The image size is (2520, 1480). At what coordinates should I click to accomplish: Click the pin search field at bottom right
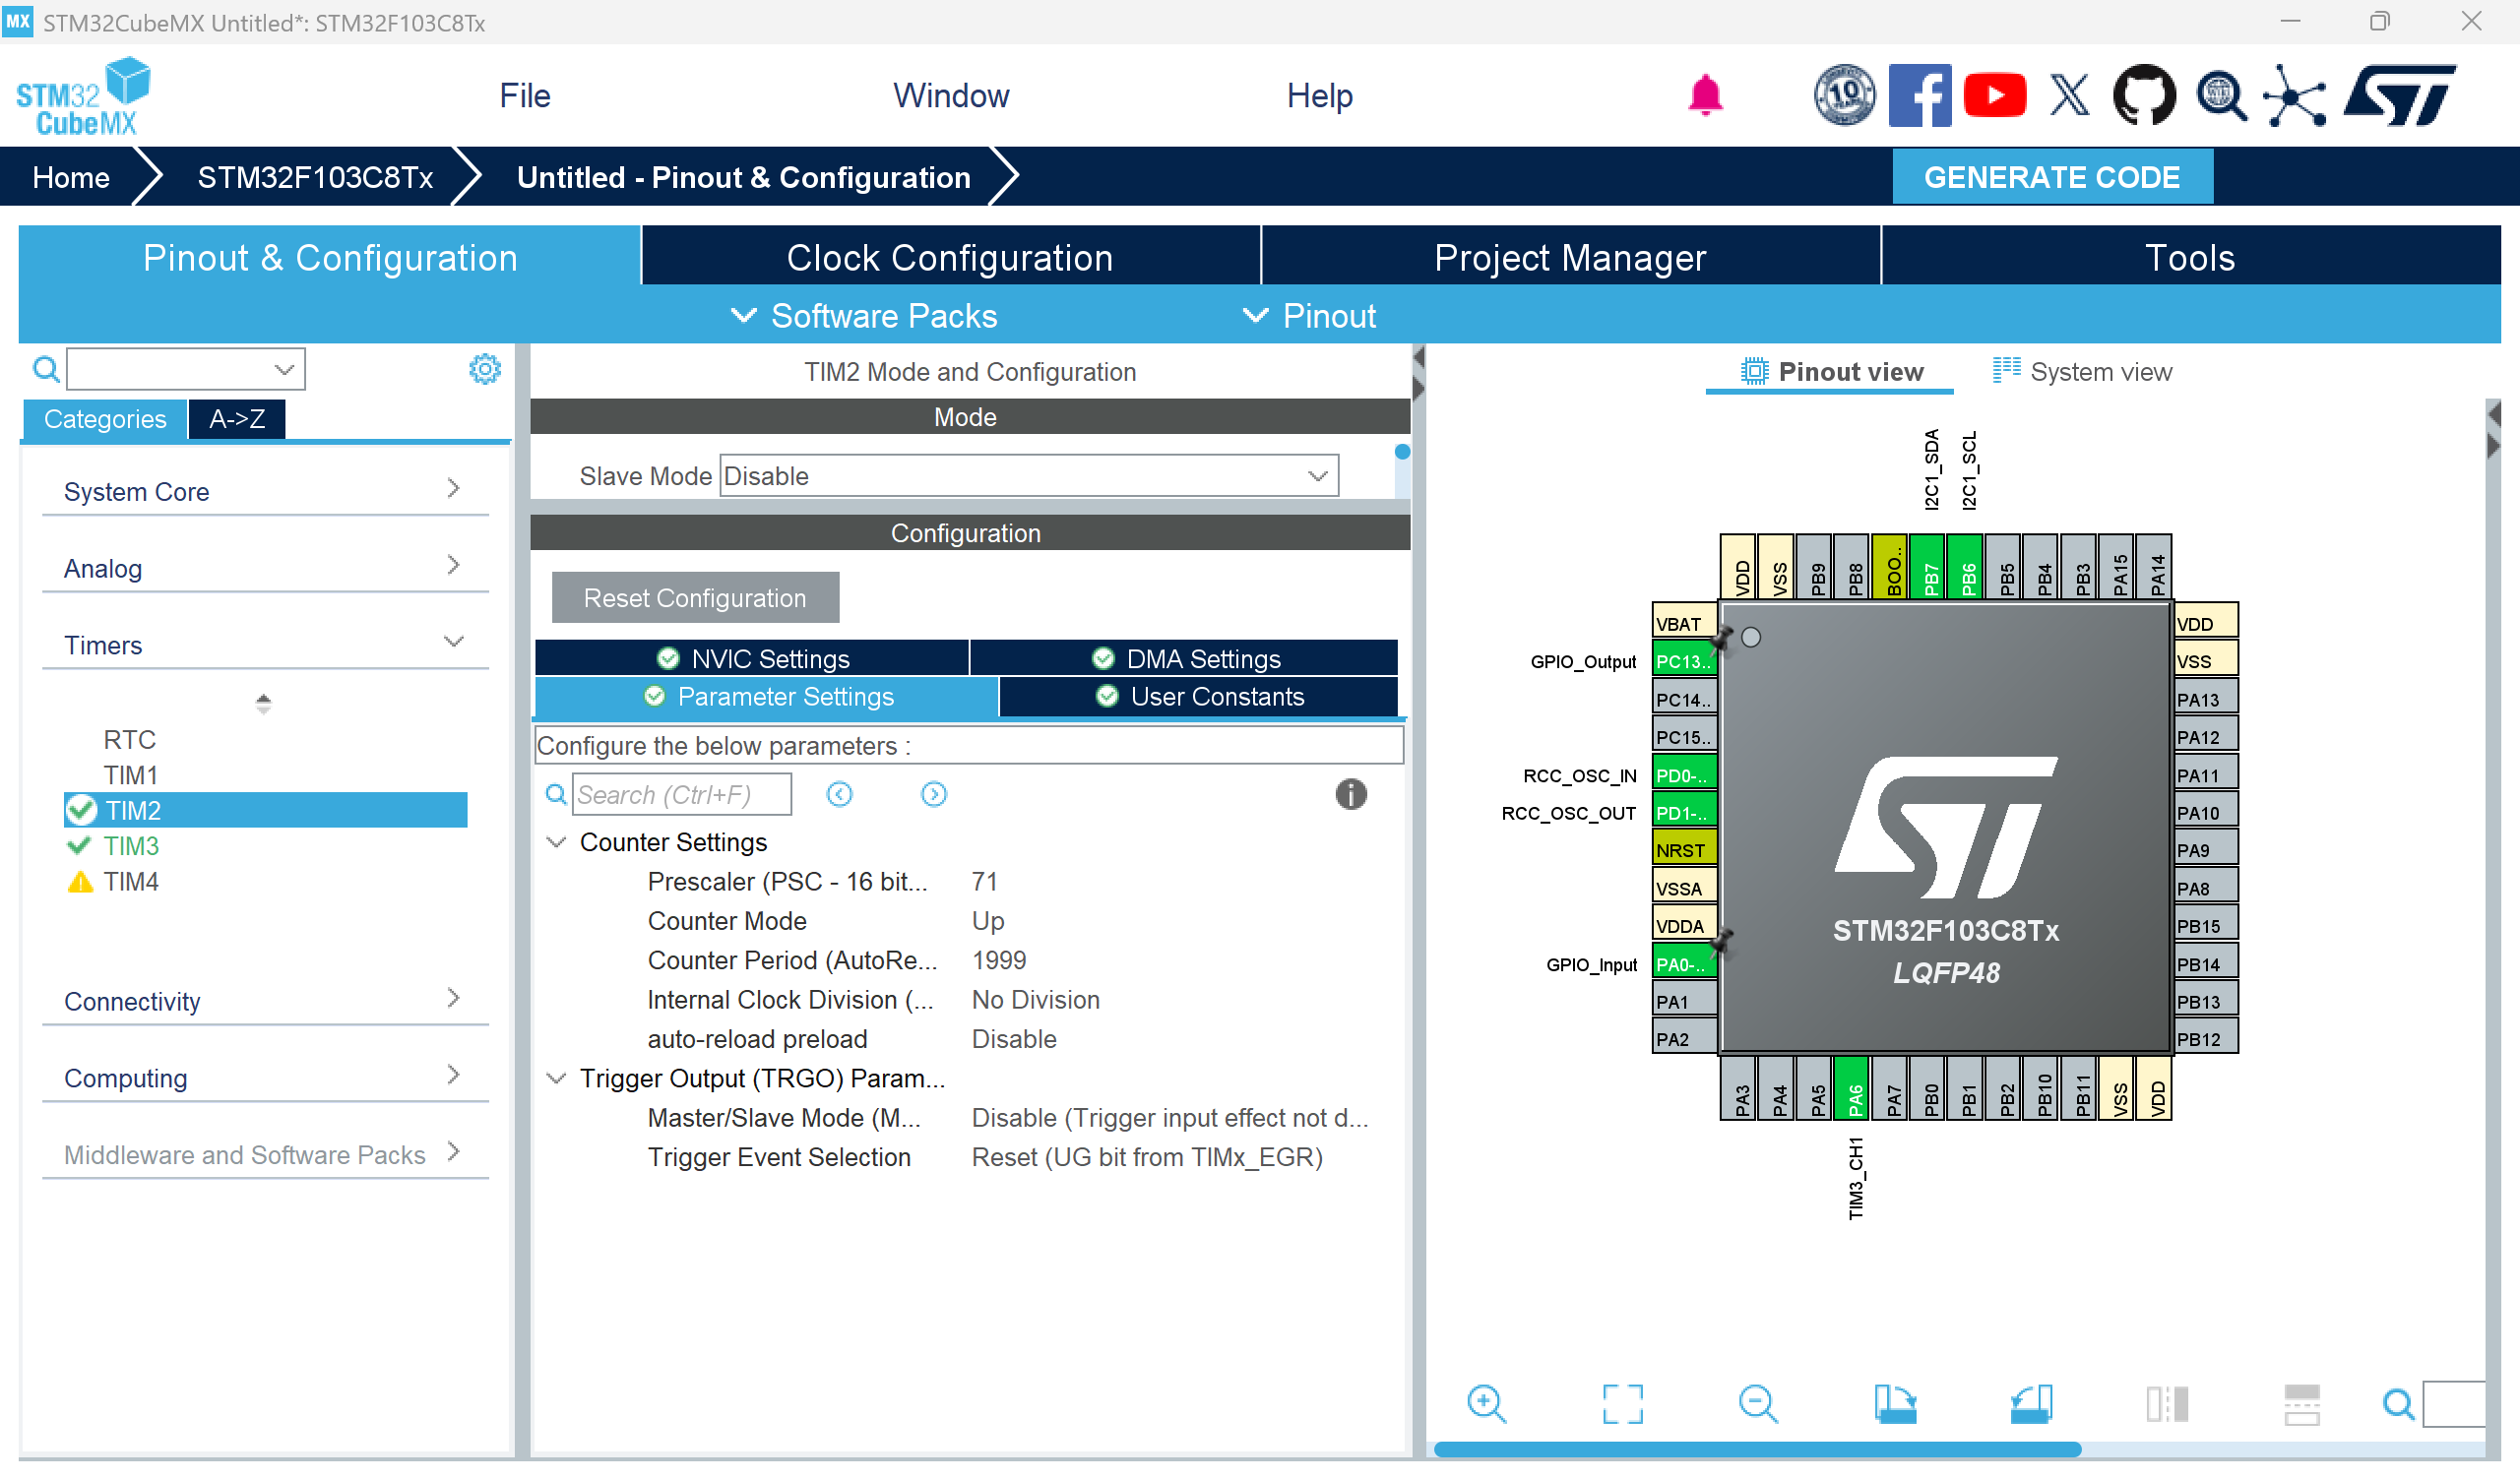(x=2454, y=1404)
